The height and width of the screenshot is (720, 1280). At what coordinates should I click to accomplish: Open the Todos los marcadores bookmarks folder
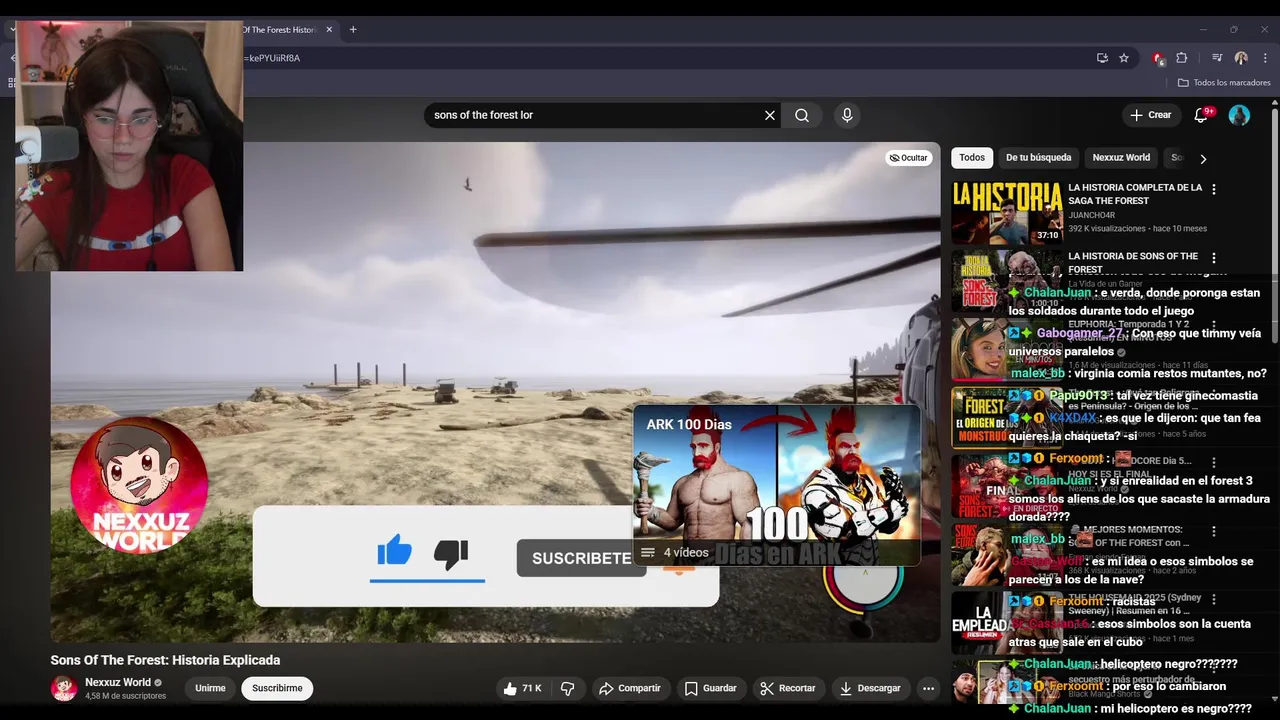point(1224,82)
